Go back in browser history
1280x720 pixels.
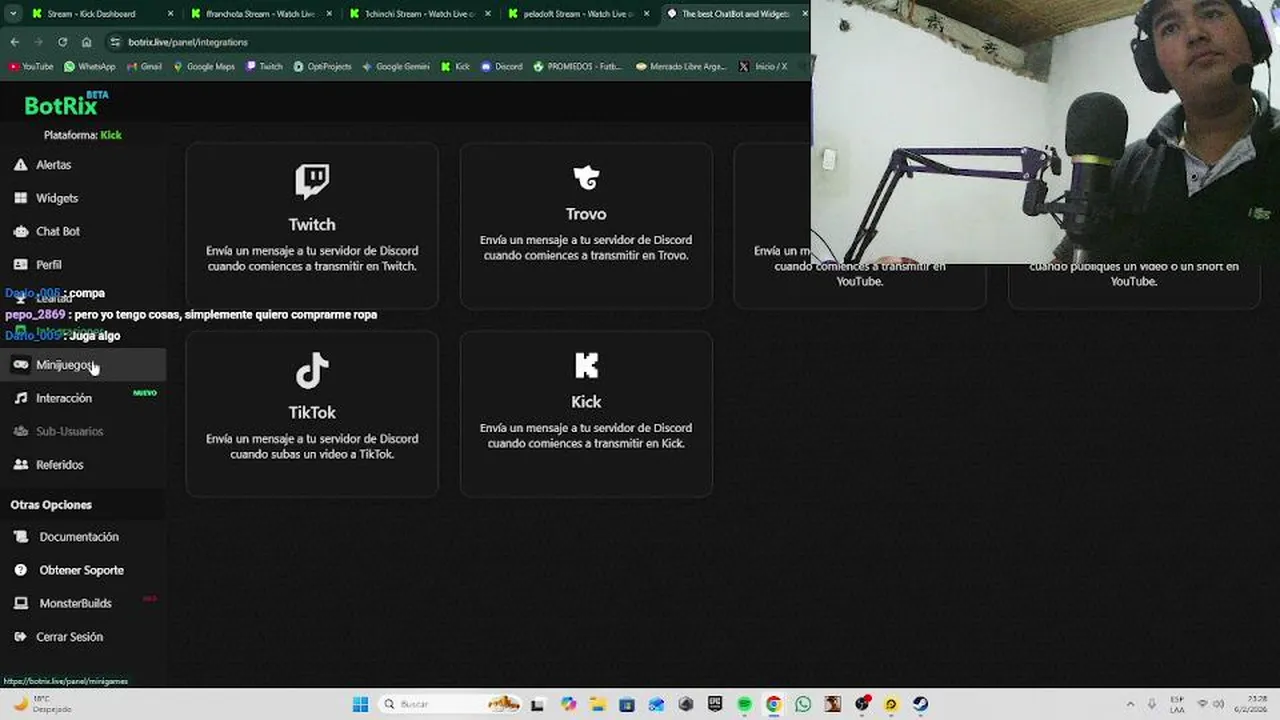pos(14,42)
